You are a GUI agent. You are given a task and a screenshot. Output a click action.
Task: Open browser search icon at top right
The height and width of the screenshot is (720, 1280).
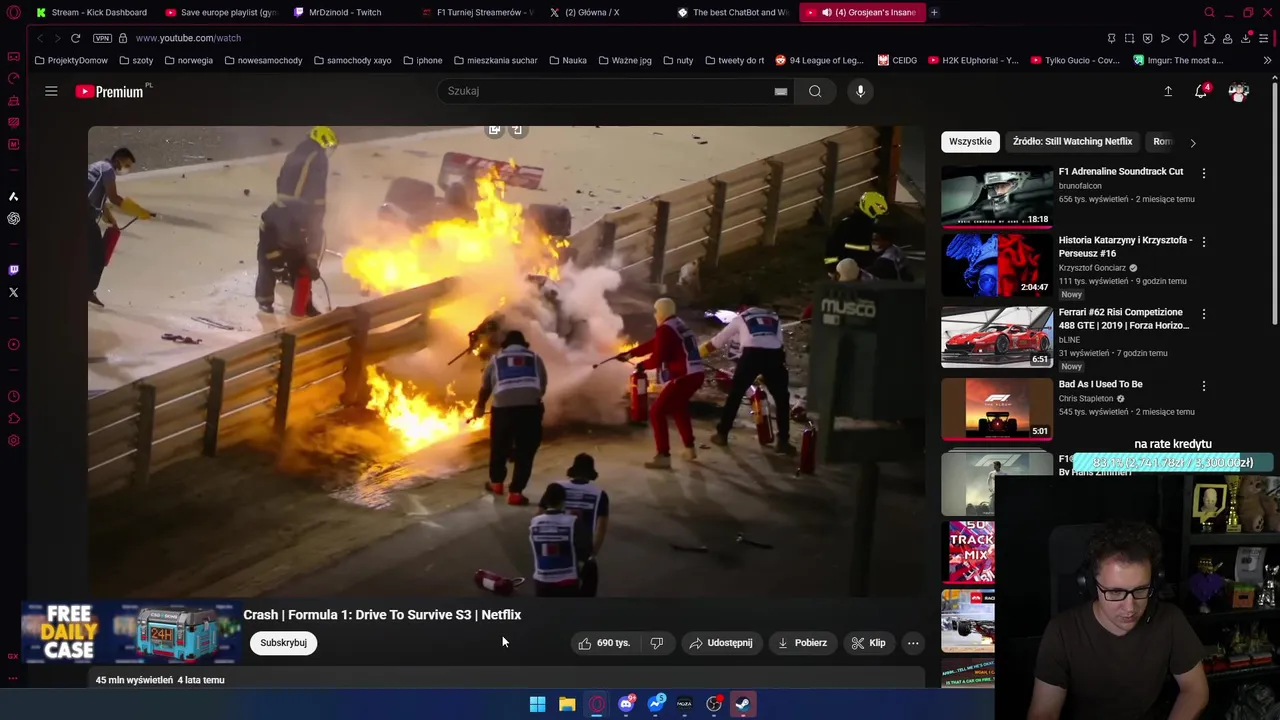click(1209, 12)
